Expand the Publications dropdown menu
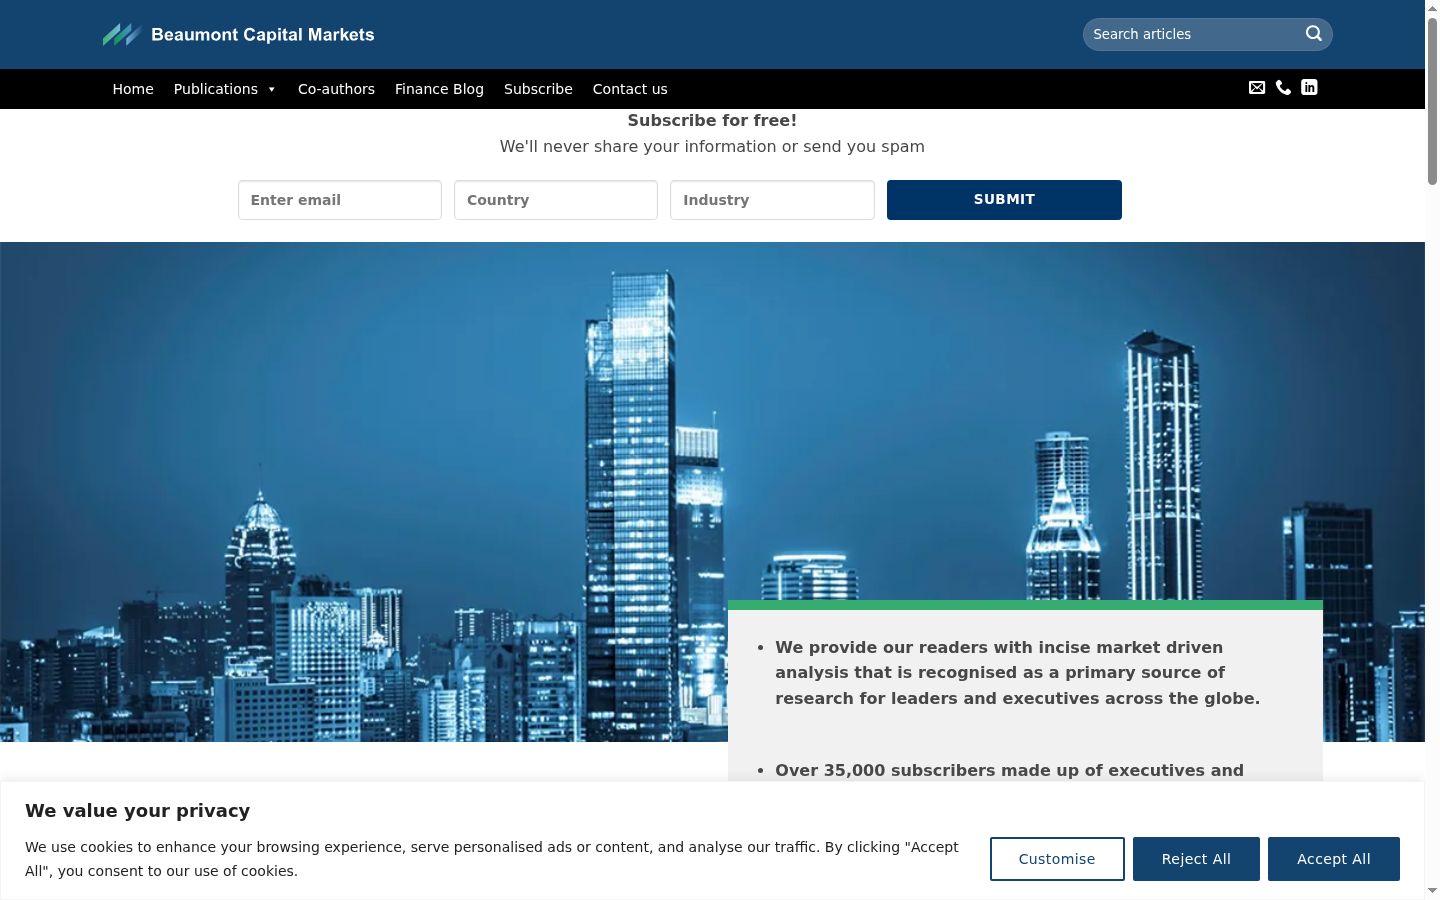The width and height of the screenshot is (1440, 900). click(x=225, y=89)
